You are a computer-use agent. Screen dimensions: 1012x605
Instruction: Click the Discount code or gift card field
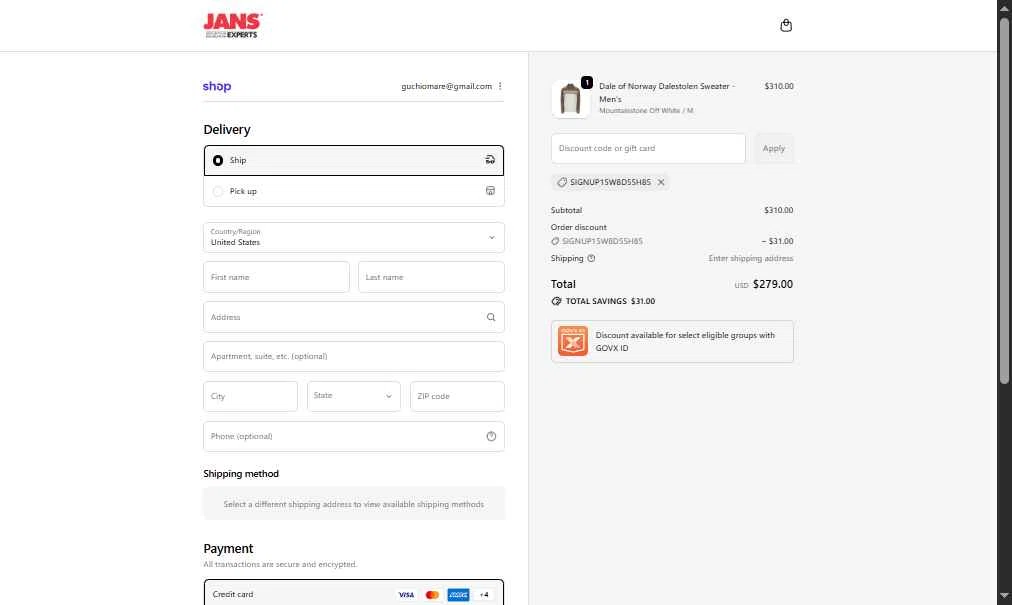point(648,149)
